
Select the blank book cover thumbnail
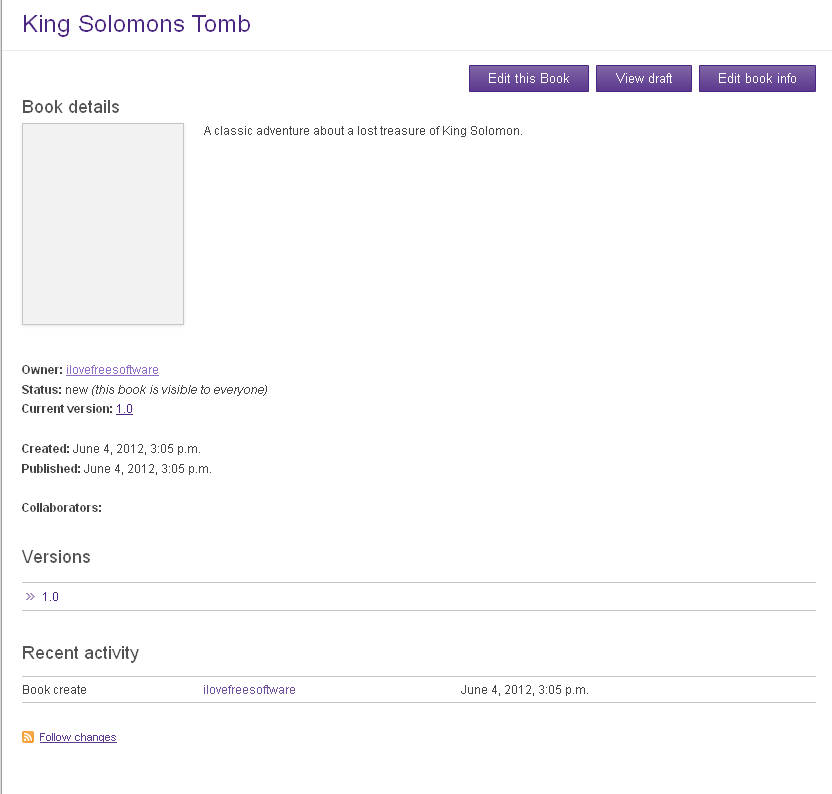click(x=103, y=224)
